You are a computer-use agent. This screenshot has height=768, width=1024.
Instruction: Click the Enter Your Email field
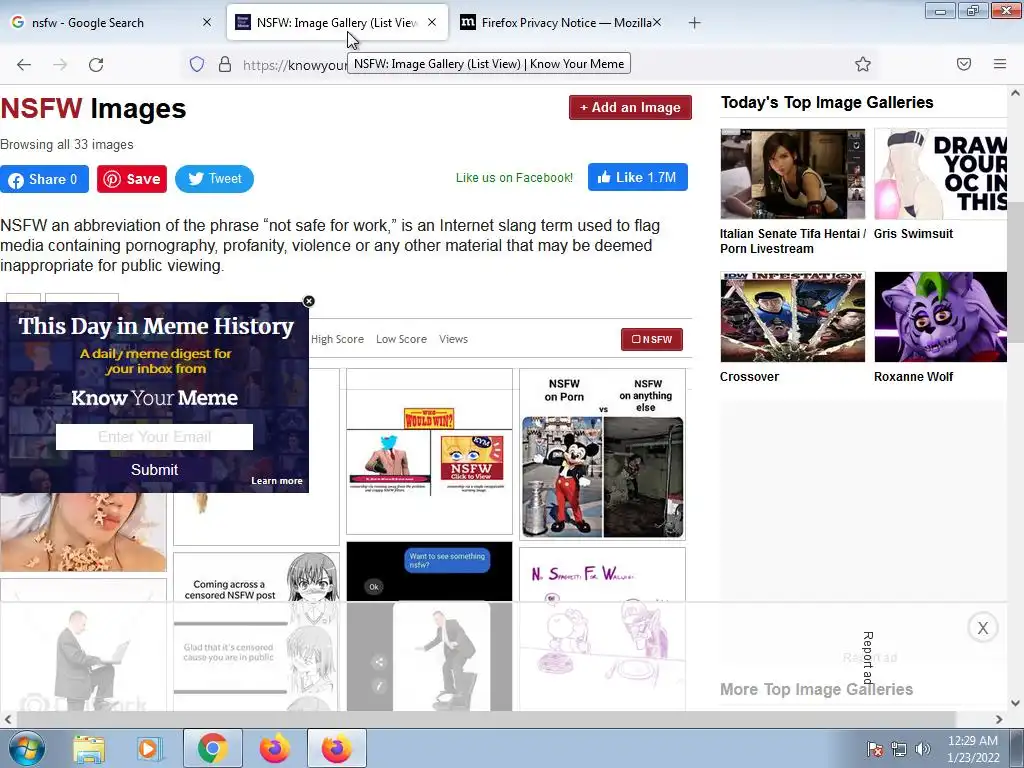click(154, 437)
